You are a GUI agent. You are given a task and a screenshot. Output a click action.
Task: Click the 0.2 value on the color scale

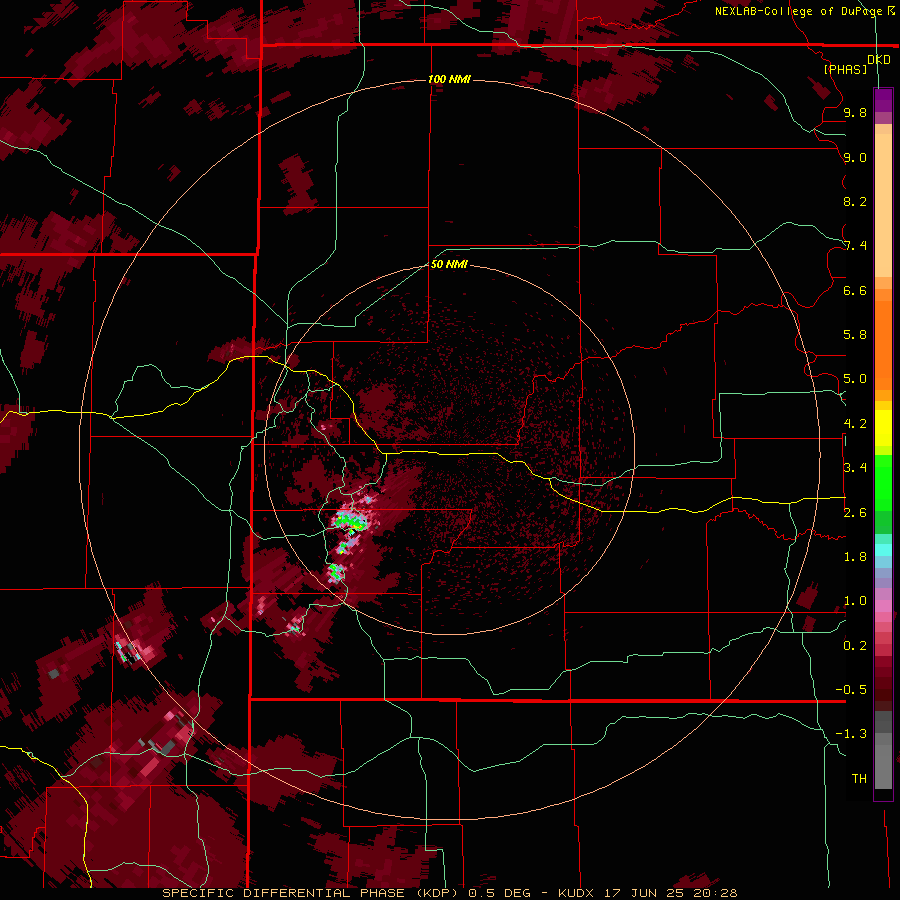coord(855,645)
